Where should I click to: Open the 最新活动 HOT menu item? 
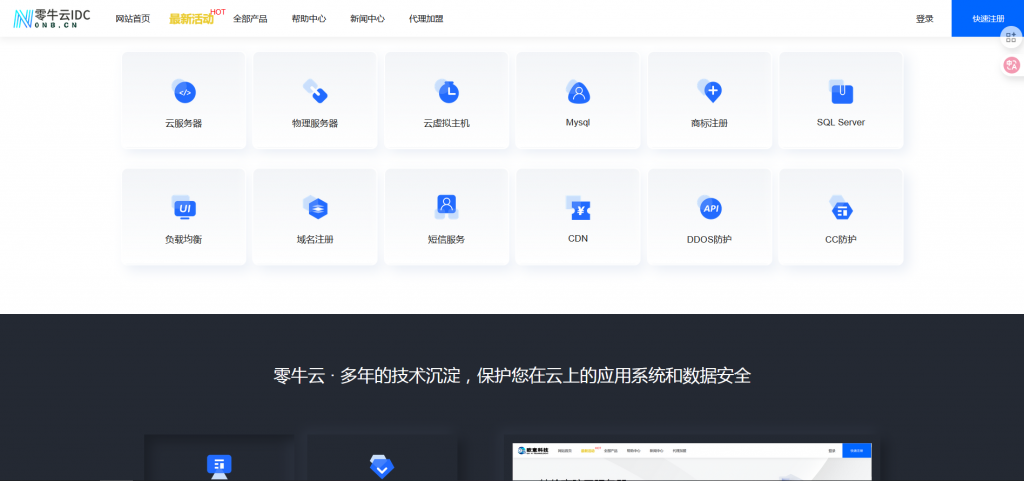point(192,19)
